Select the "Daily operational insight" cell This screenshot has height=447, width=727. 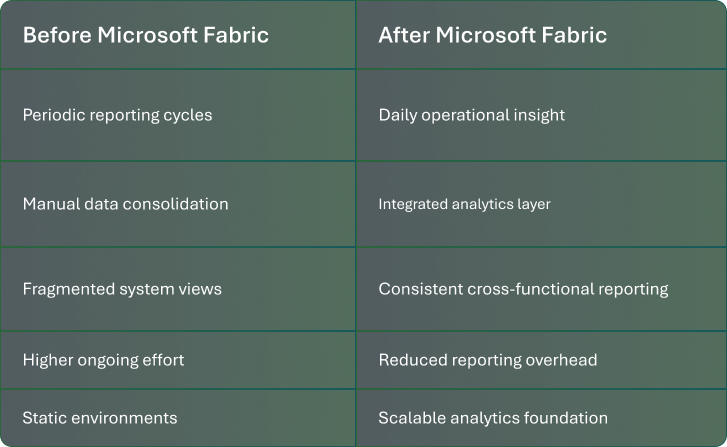(471, 115)
